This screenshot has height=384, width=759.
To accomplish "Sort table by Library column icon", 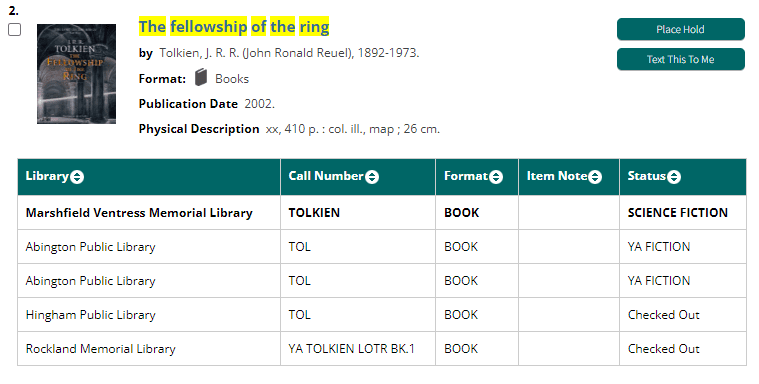I will tap(77, 177).
